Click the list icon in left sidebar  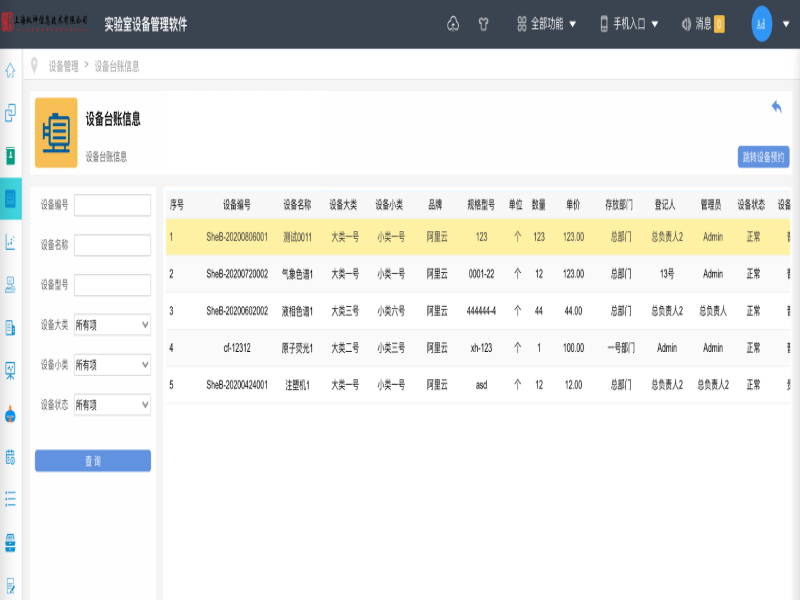[x=10, y=497]
